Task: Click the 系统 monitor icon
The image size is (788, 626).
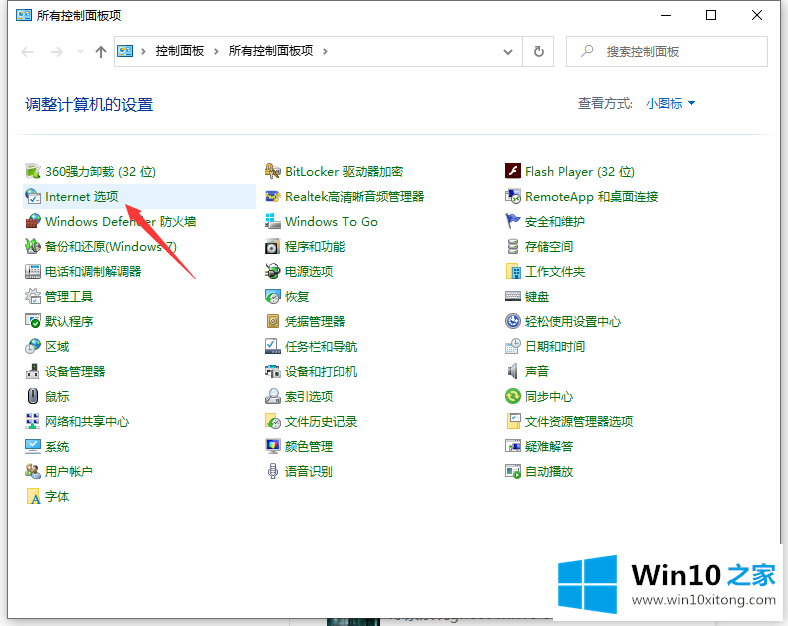Action: [33, 446]
